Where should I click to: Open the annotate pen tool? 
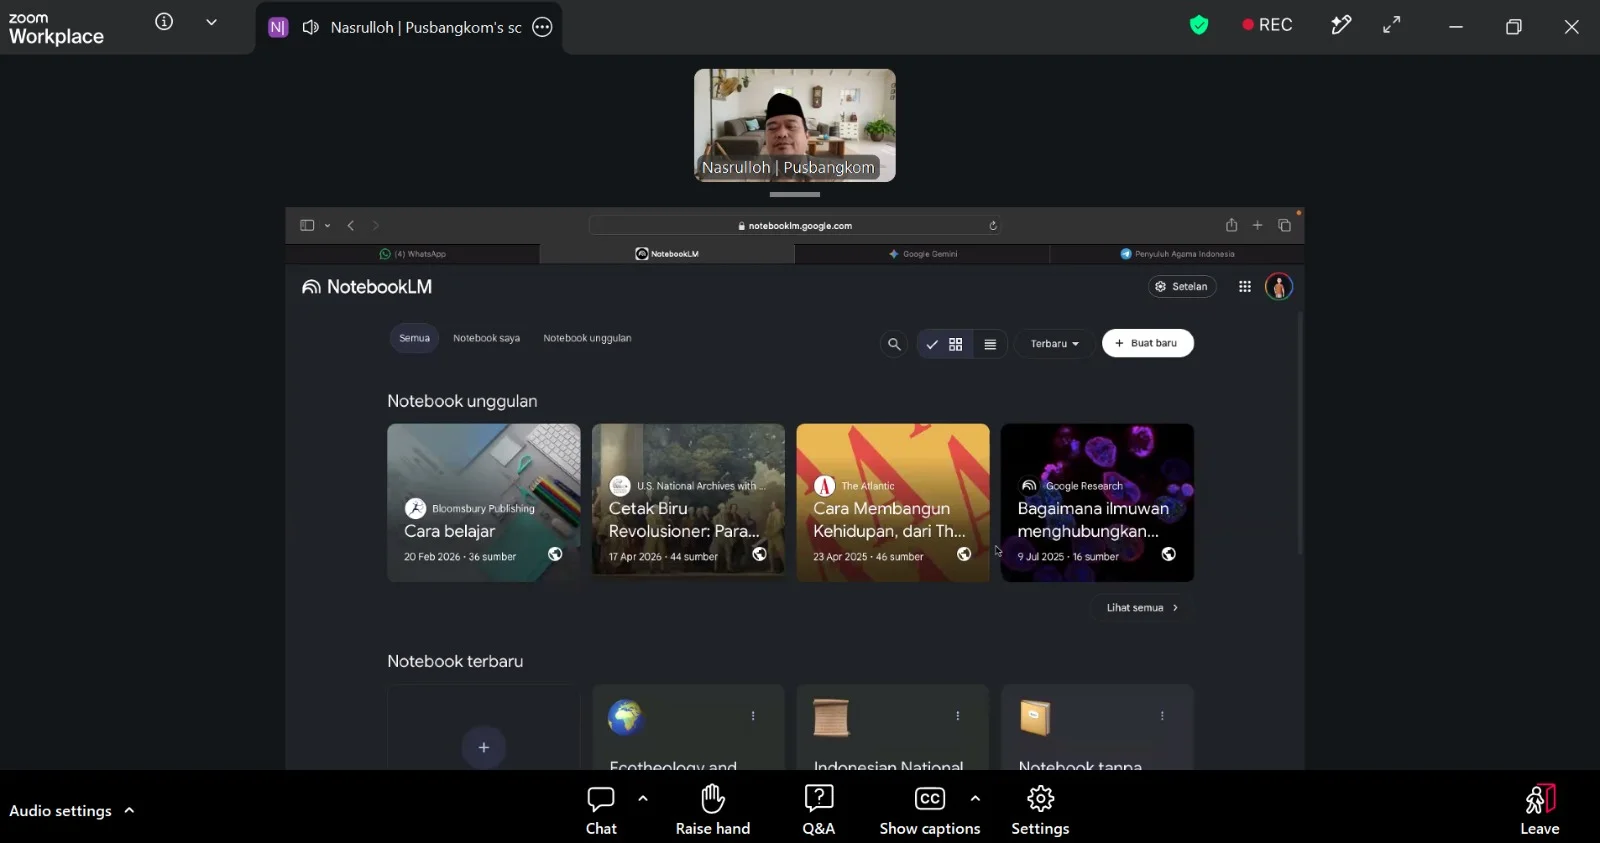[1341, 25]
